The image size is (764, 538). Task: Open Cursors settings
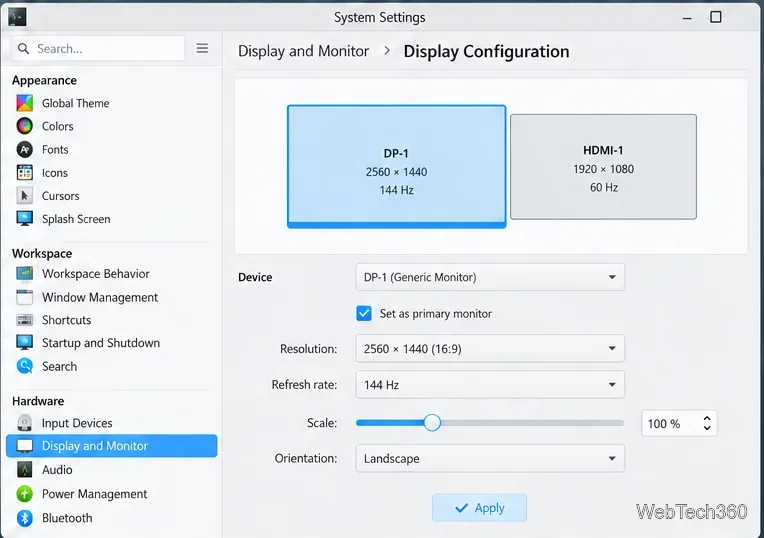[60, 196]
